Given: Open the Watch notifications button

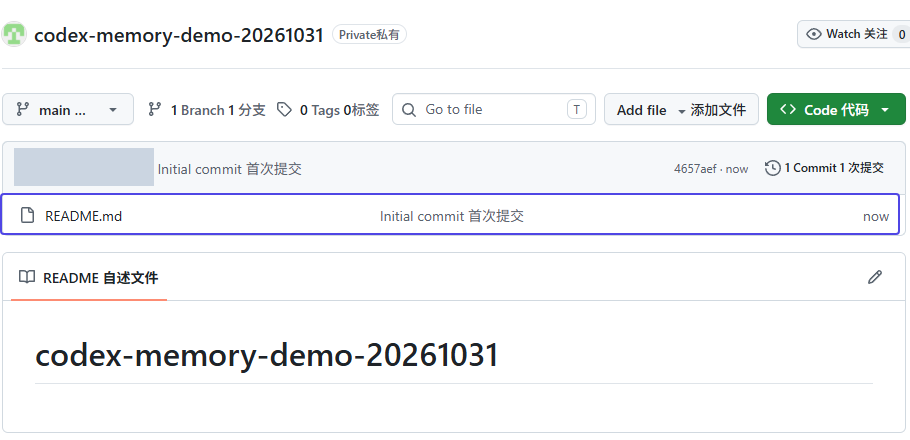Looking at the screenshot, I should click(853, 34).
